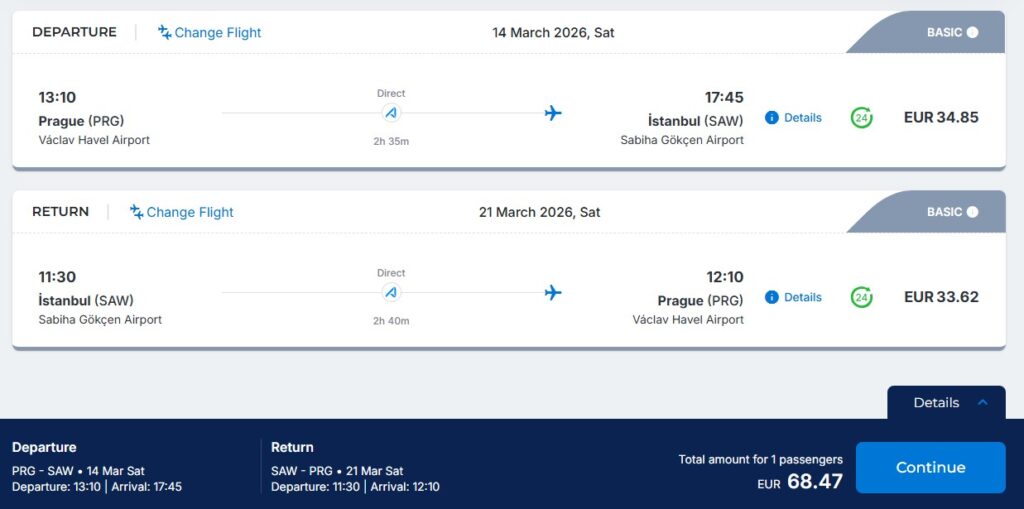Change the departure flight on 14 March

pos(217,33)
